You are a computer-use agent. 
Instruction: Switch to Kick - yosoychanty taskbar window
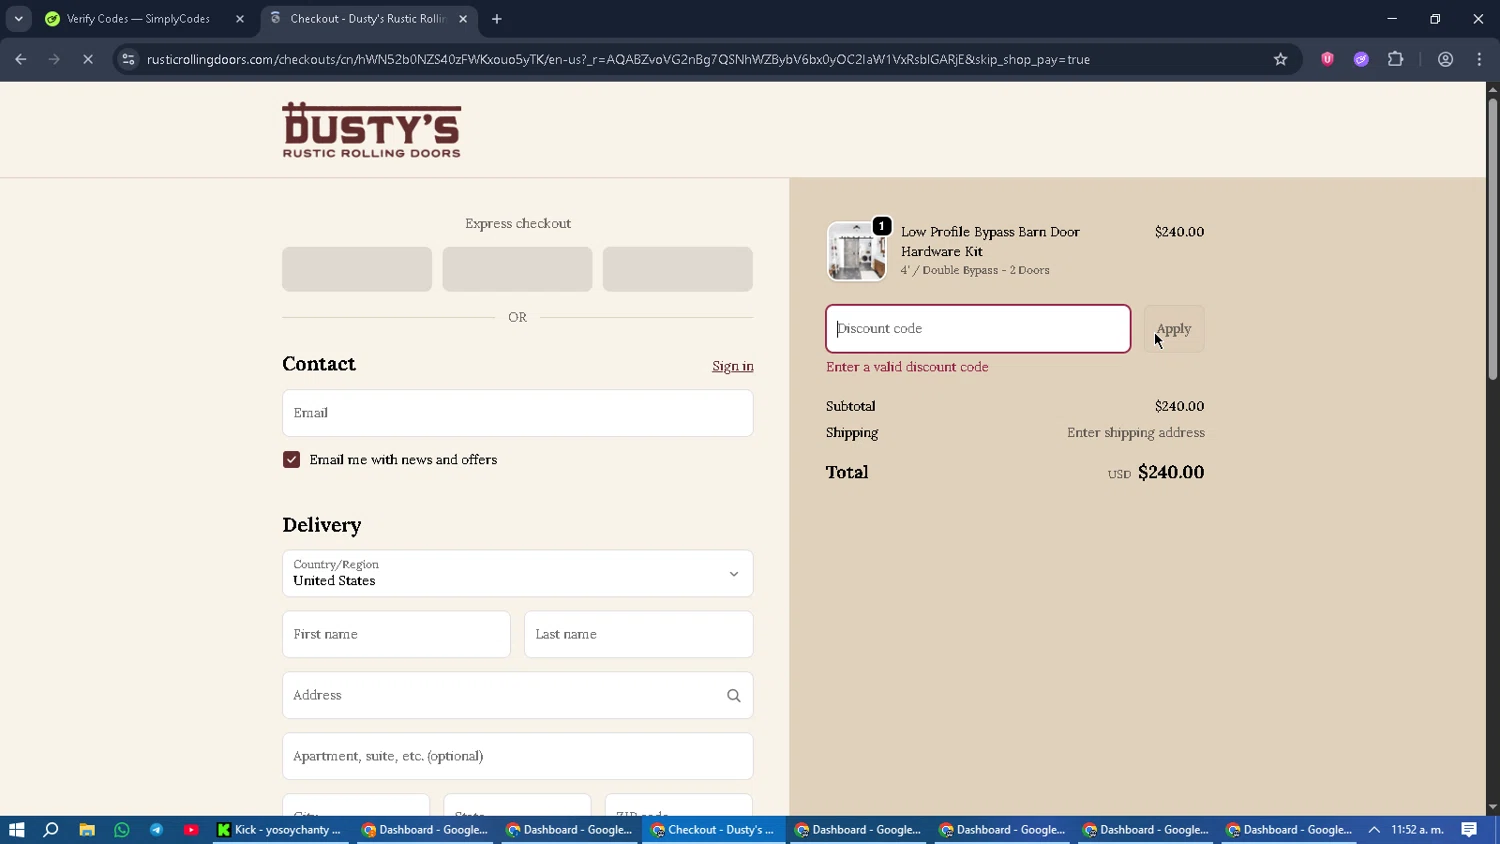(x=281, y=829)
